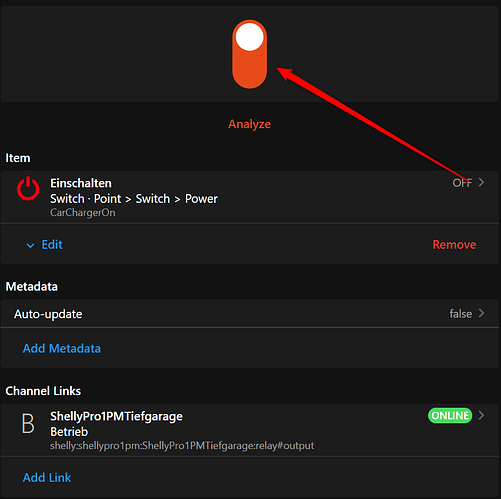Click the CarChargerOn item name text

pos(83,213)
